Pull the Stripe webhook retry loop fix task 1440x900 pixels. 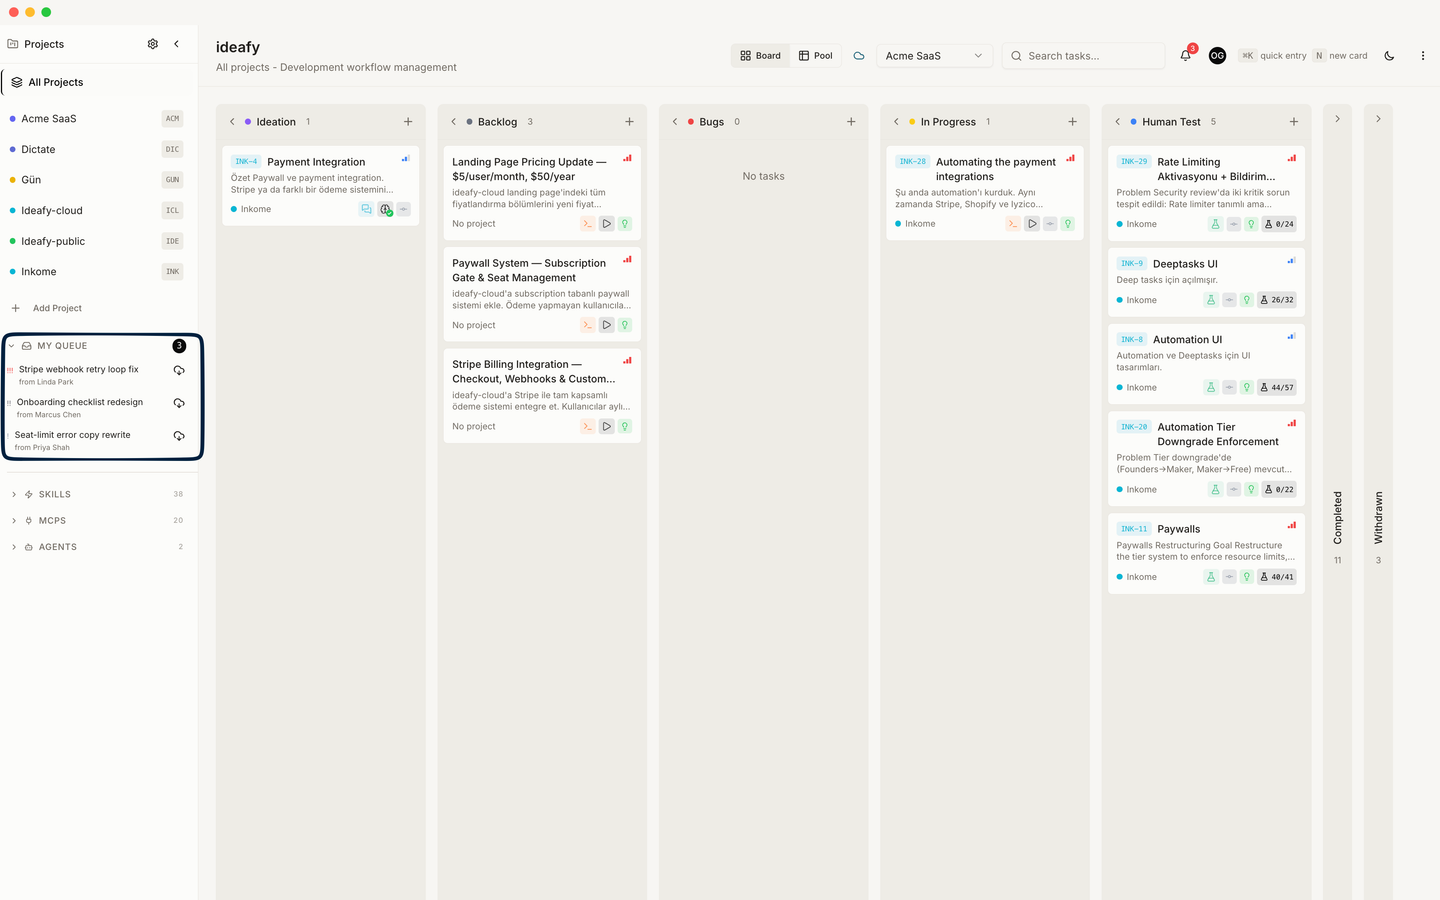pos(179,371)
